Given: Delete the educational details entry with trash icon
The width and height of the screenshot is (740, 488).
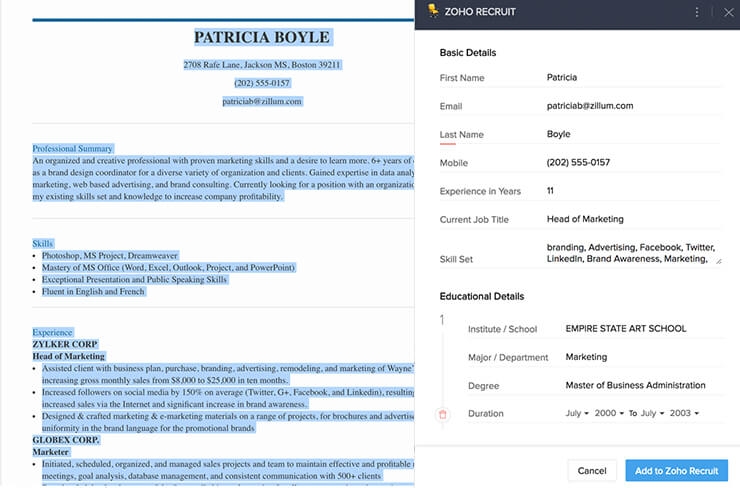Looking at the screenshot, I should [443, 414].
